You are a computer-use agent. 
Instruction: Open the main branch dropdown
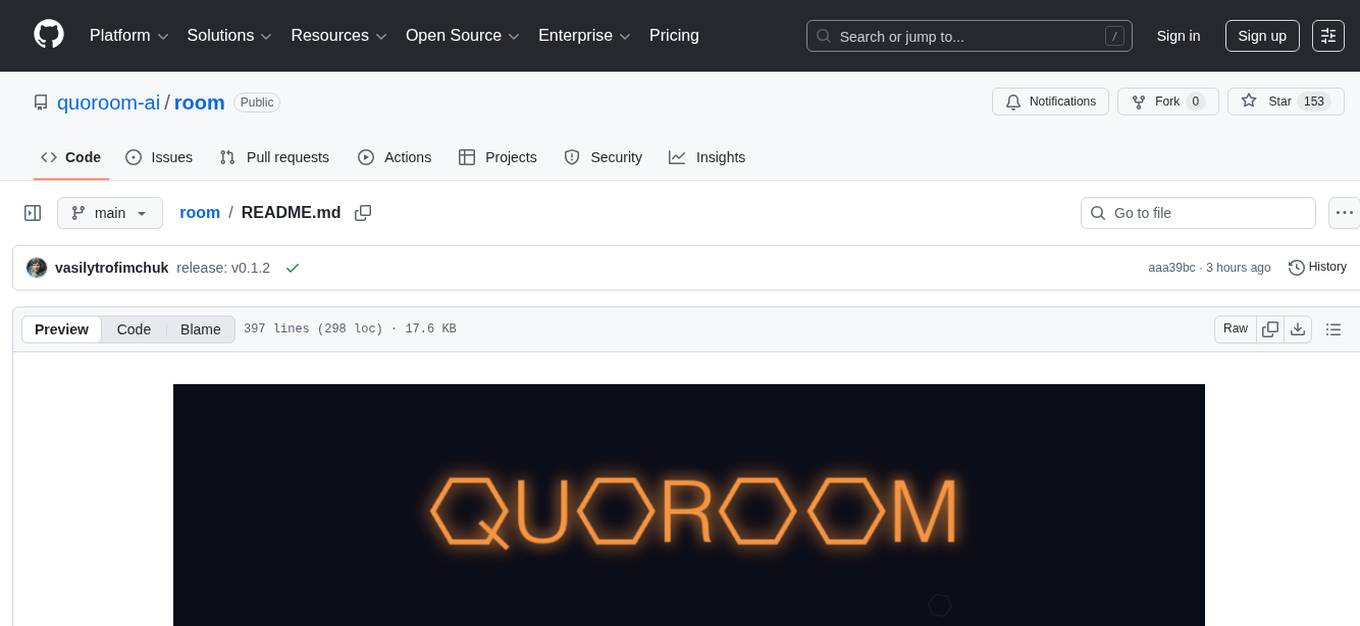110,212
